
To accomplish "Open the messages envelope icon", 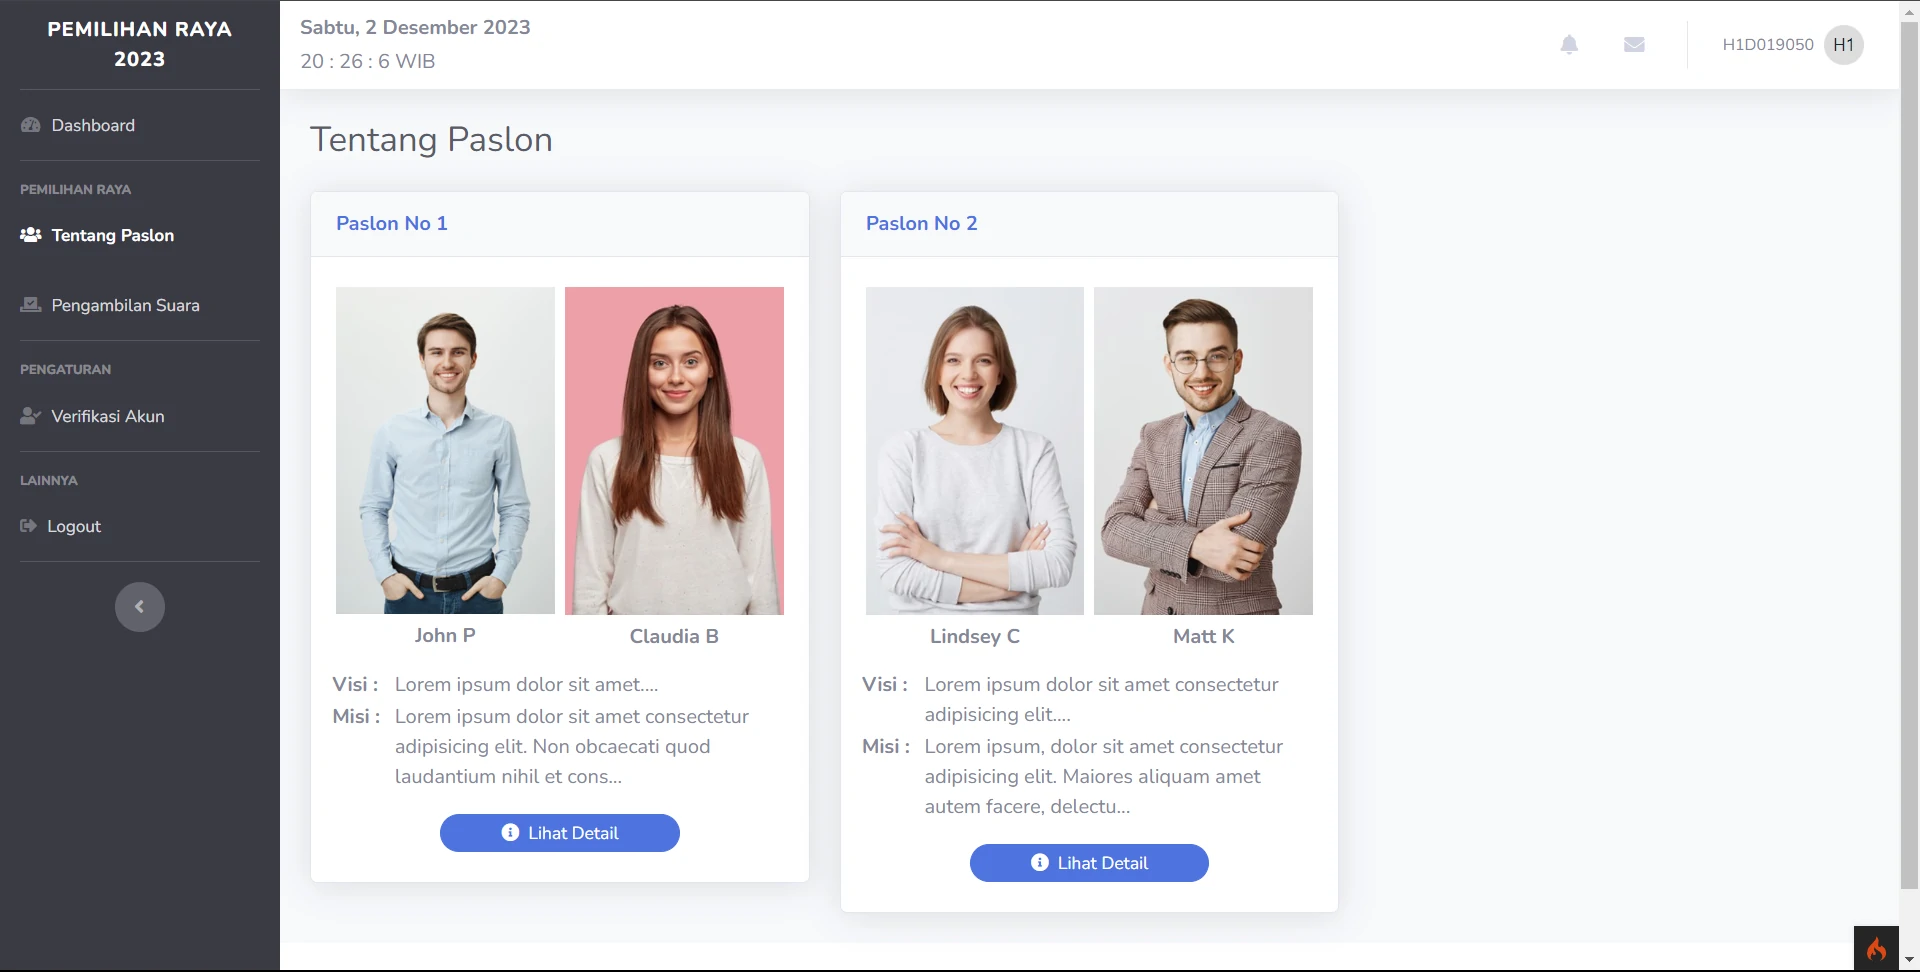I will pos(1634,45).
